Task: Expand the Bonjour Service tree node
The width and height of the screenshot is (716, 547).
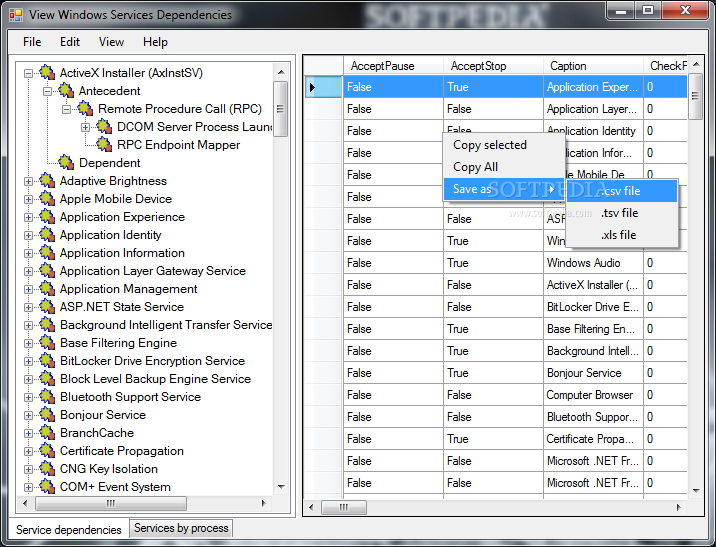Action: (28, 416)
